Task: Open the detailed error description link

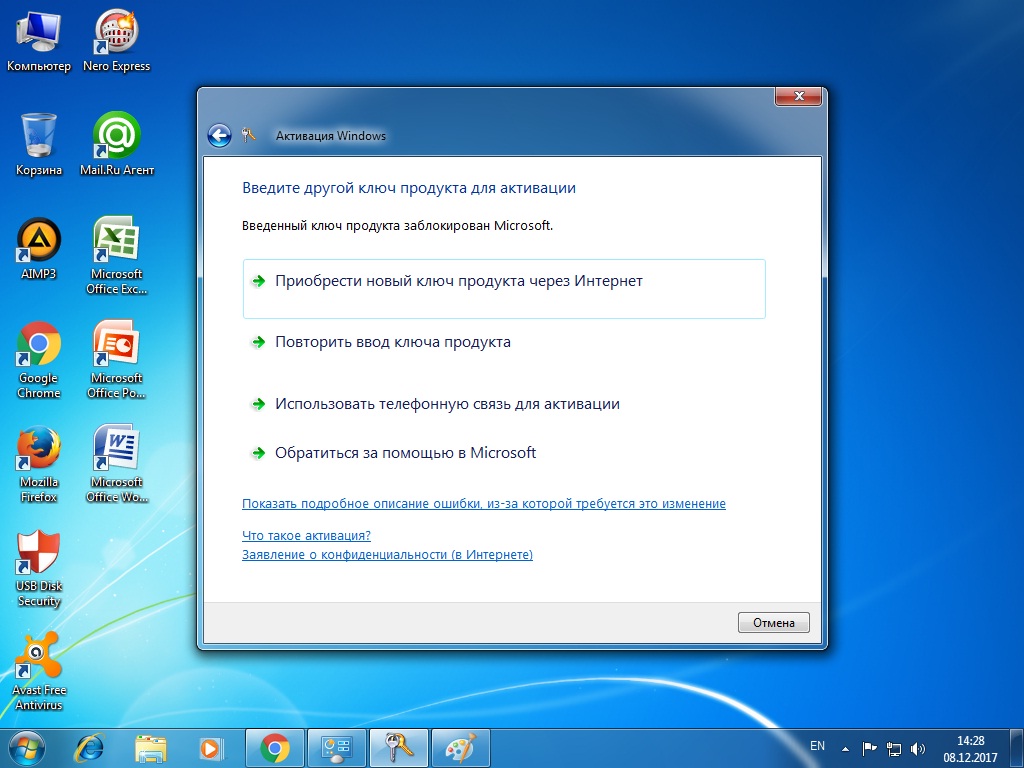Action: [484, 504]
